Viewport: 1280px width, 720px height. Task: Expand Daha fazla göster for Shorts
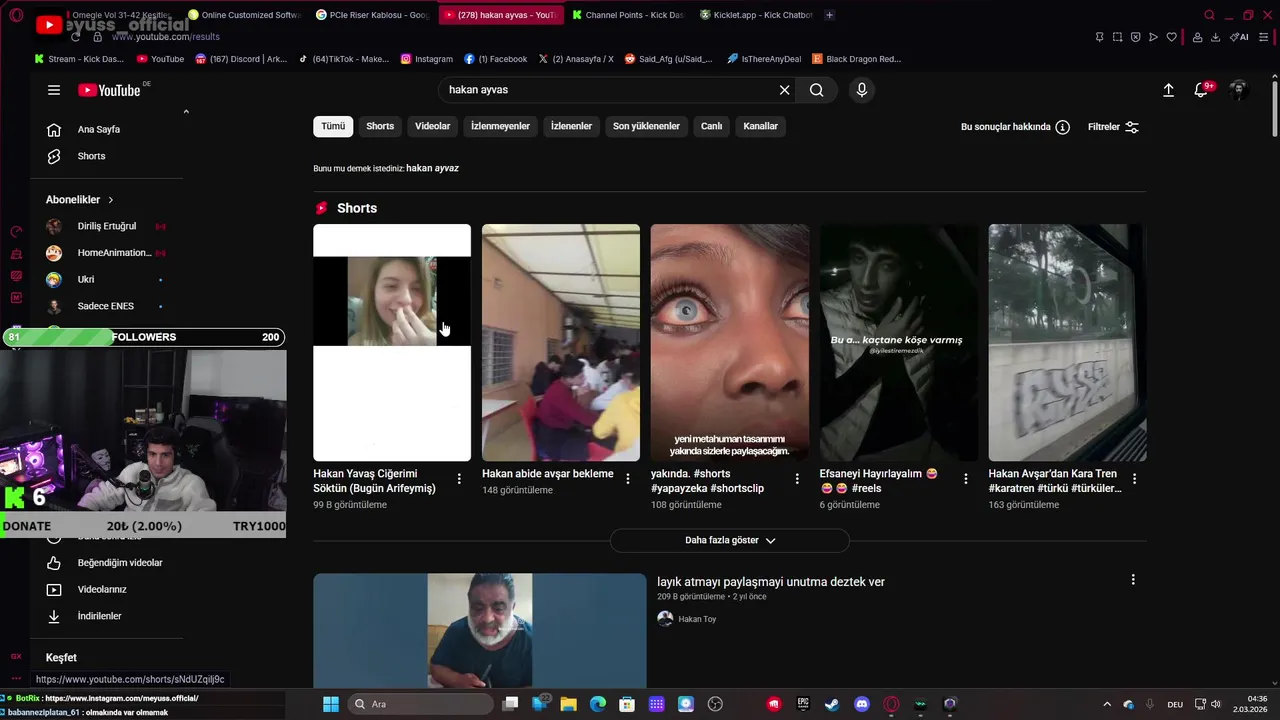click(x=730, y=540)
